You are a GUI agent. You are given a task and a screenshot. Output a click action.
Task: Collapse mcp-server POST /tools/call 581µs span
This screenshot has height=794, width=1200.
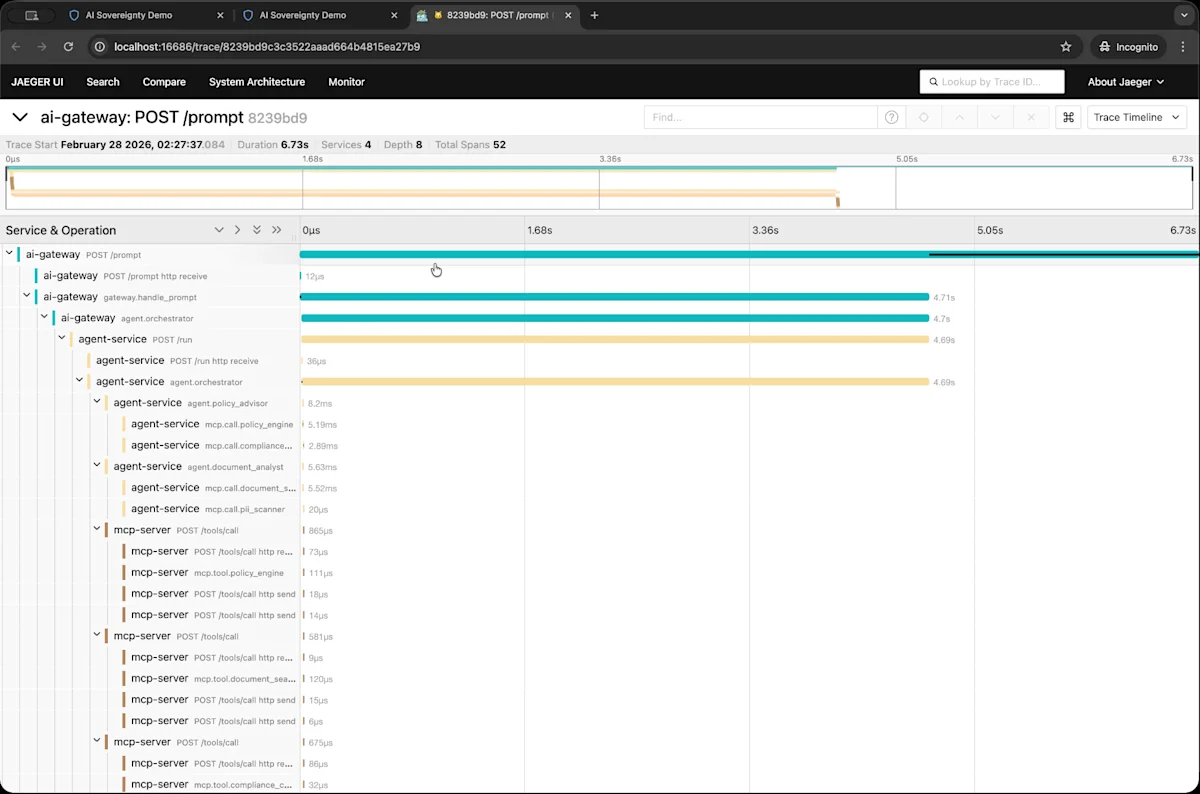coord(97,636)
